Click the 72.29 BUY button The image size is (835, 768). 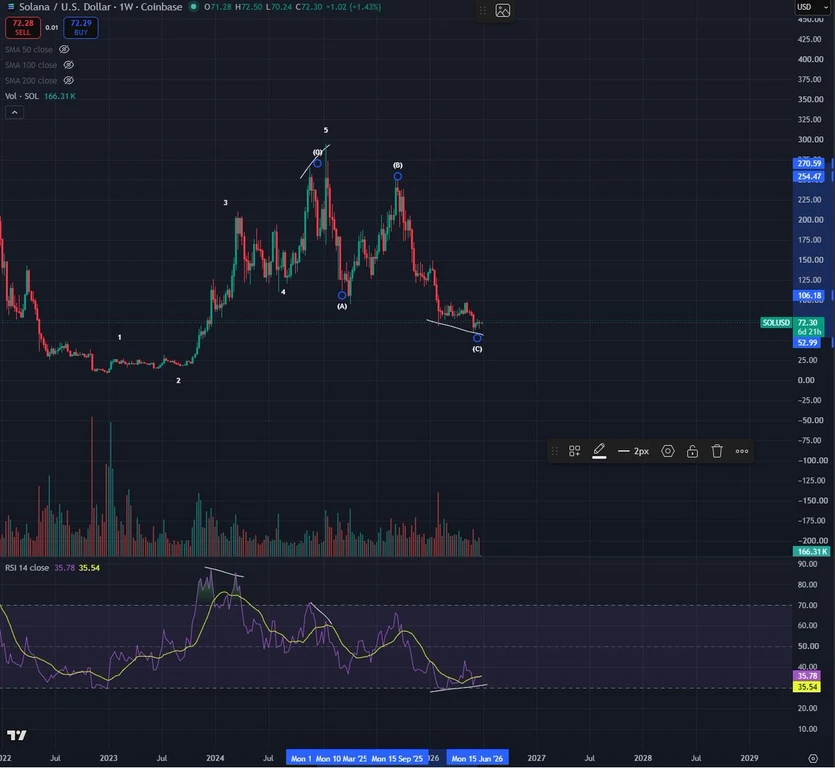(x=81, y=28)
